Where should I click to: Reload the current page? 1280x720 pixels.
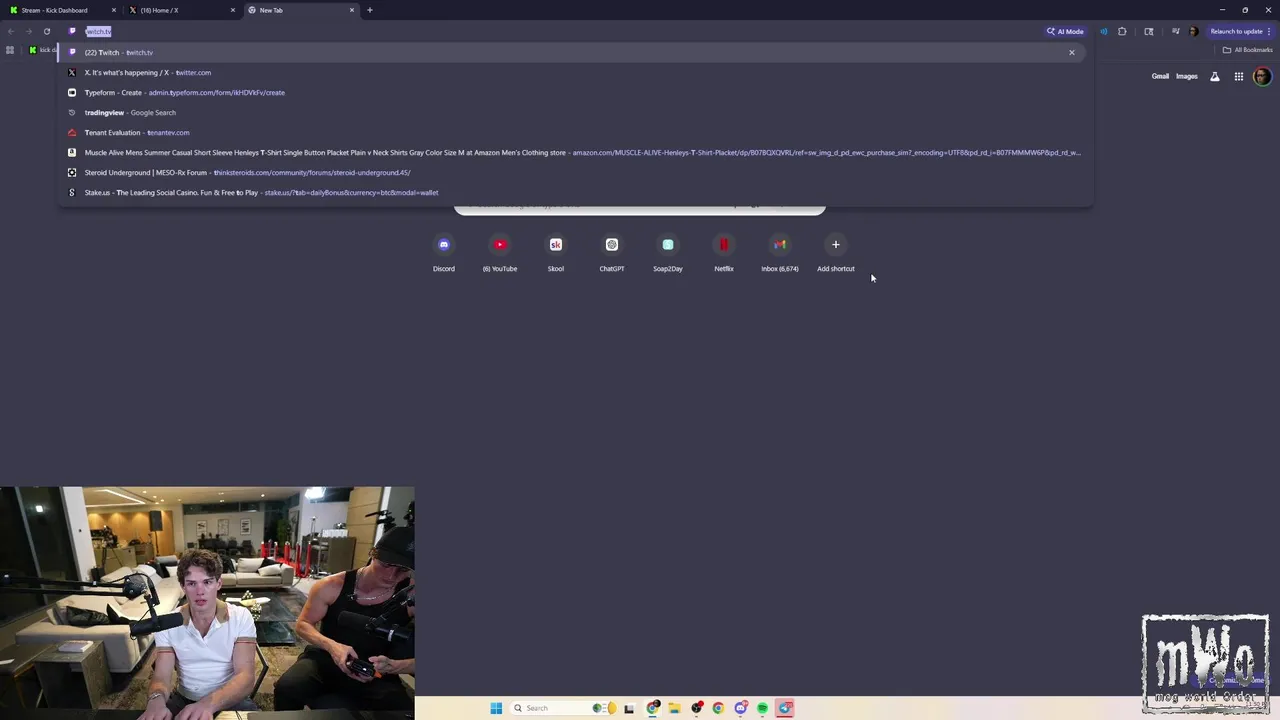coord(46,31)
